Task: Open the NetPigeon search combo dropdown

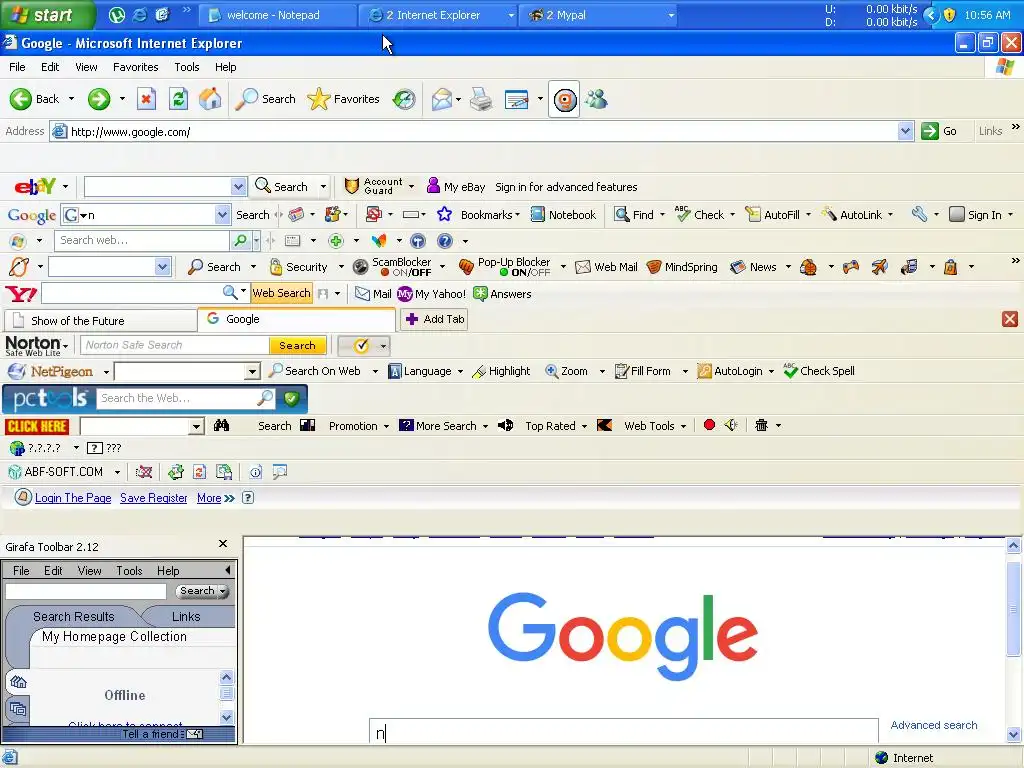Action: tap(252, 372)
